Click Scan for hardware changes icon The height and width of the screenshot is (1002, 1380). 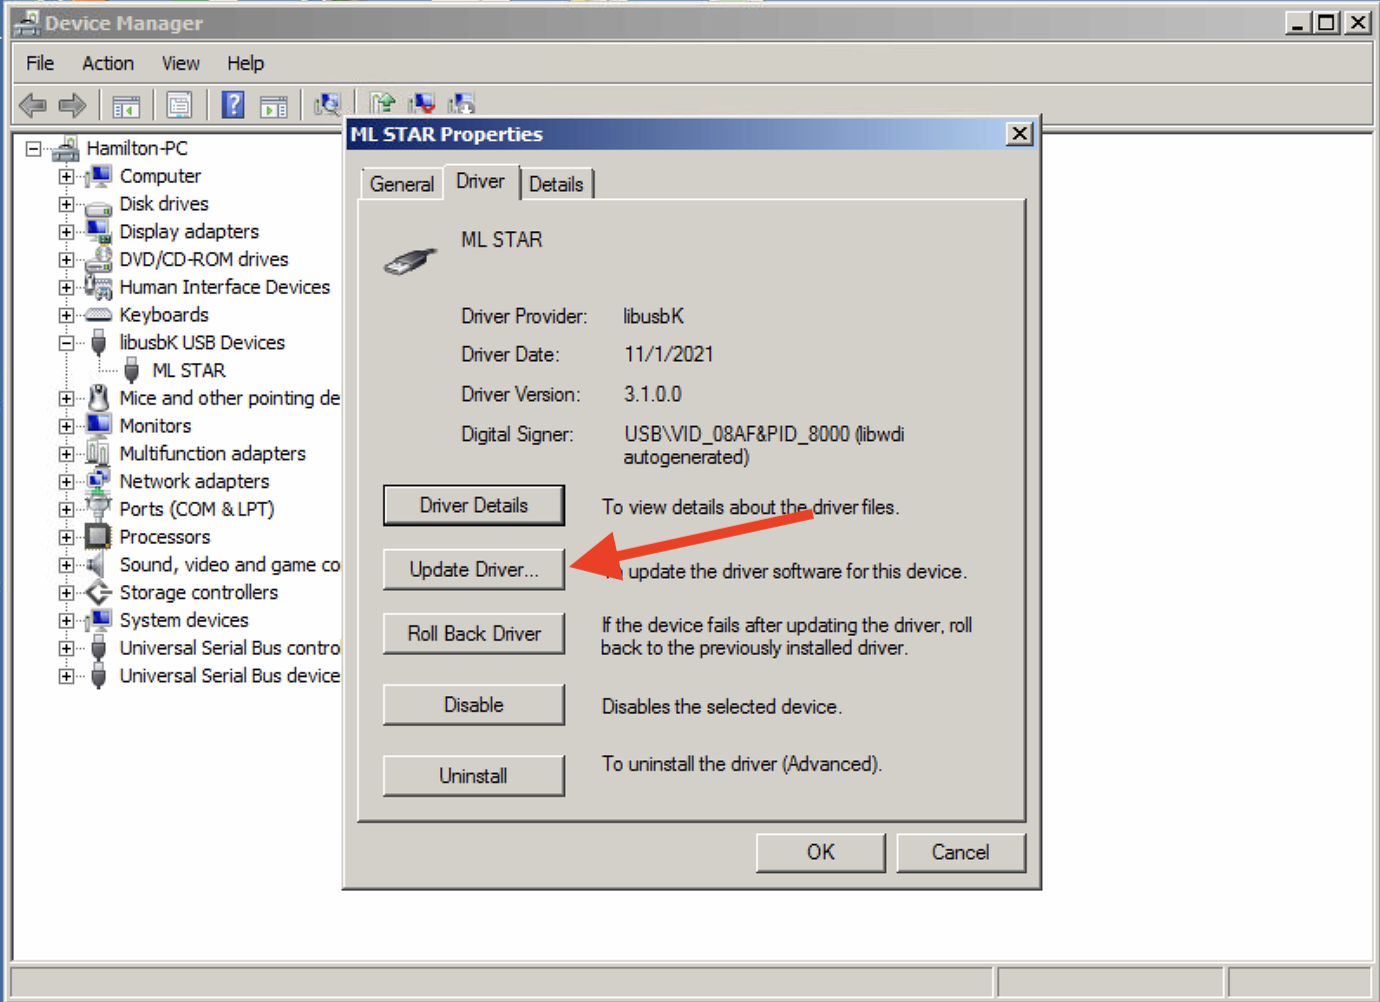327,104
